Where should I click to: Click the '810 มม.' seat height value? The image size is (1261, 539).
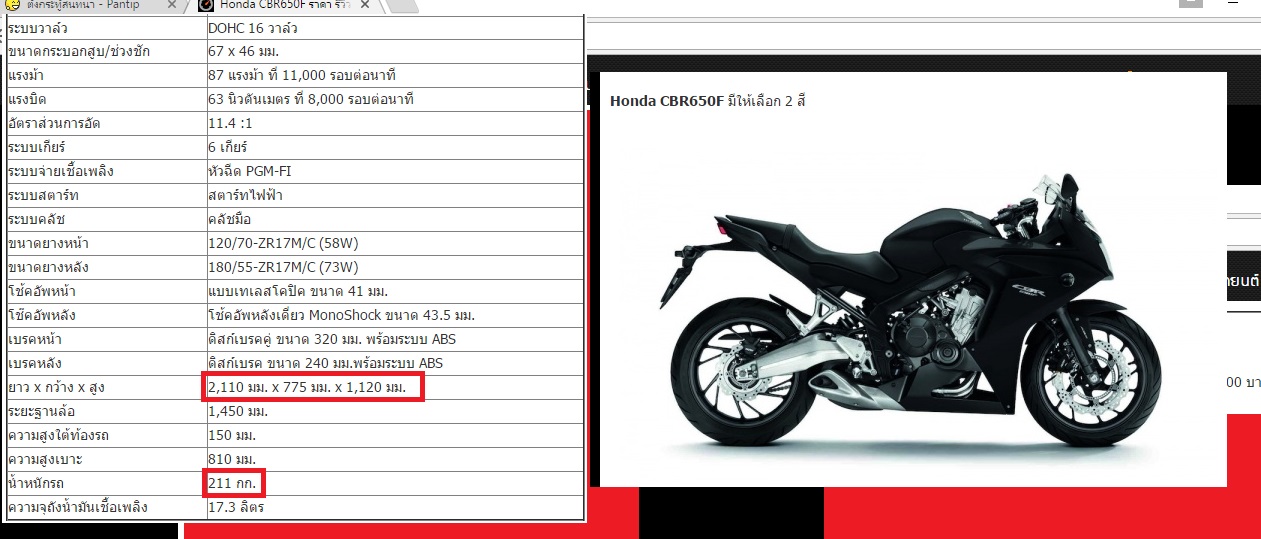click(232, 460)
